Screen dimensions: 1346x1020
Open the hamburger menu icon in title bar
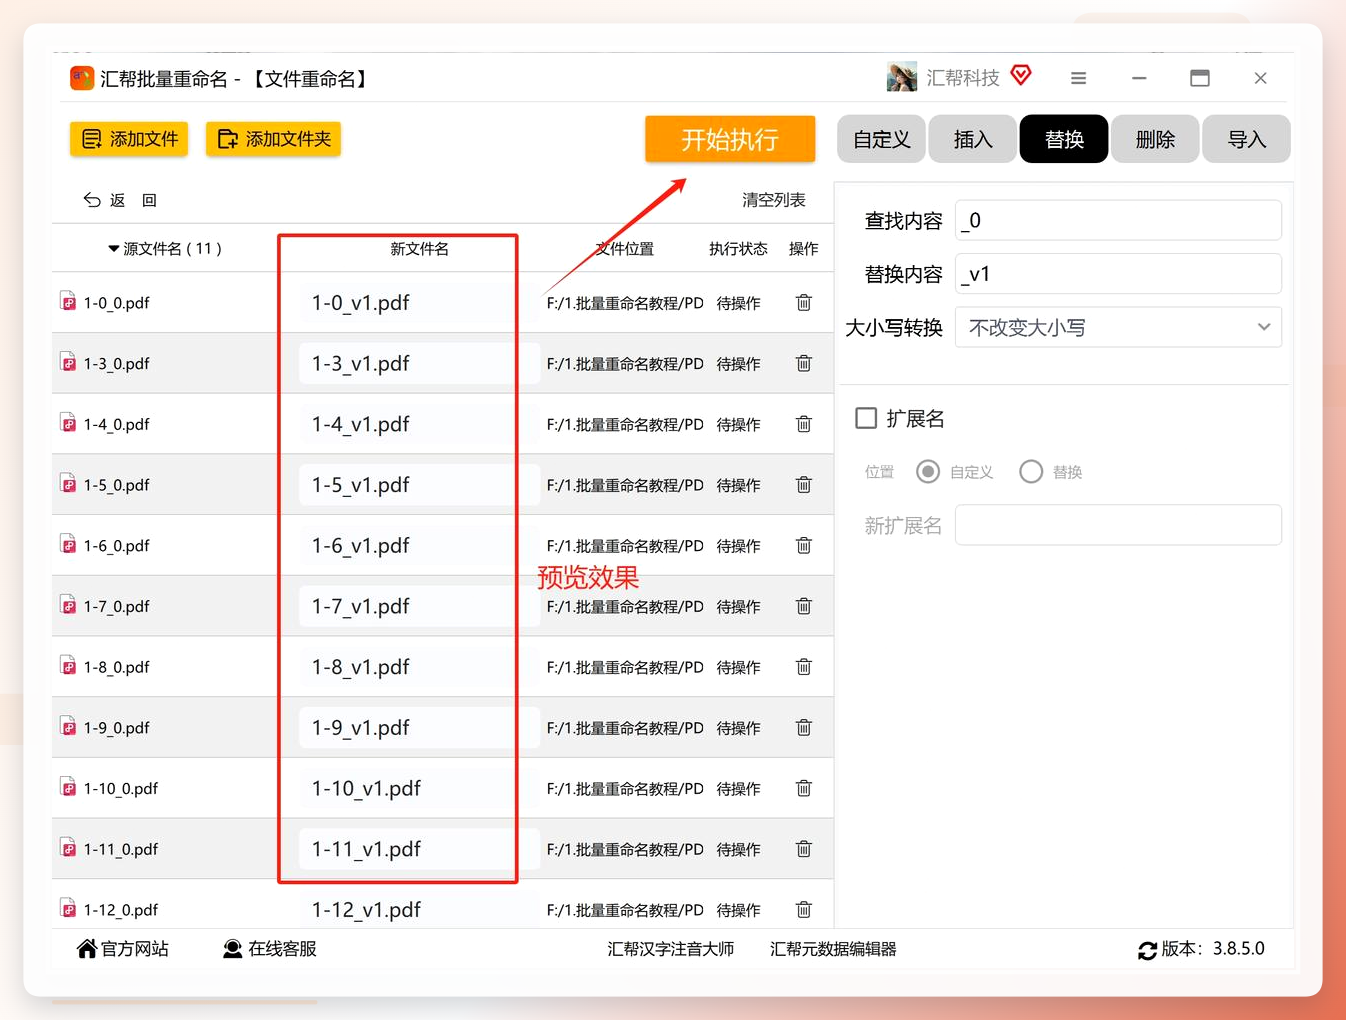[x=1078, y=78]
